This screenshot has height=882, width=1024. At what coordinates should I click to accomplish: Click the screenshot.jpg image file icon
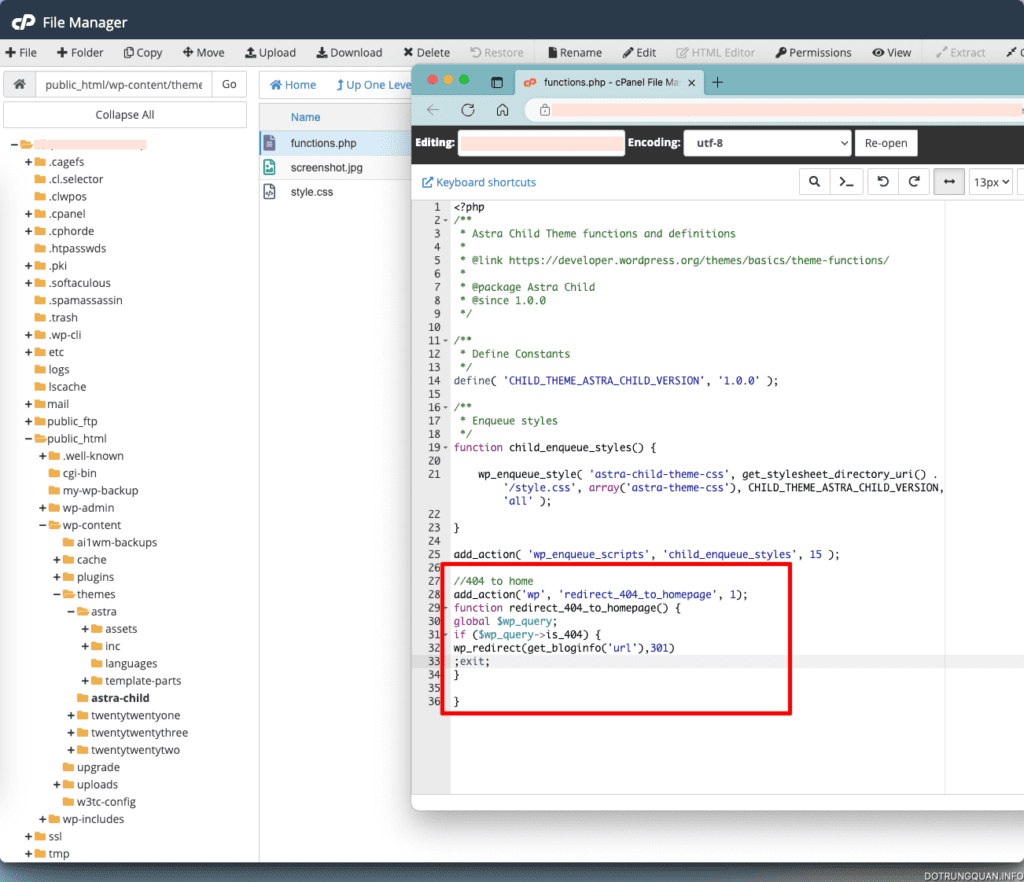(269, 167)
